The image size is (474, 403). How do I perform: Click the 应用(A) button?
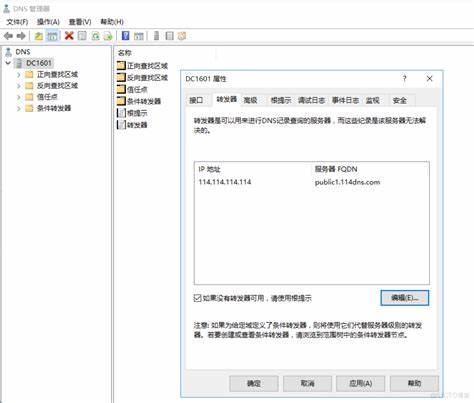[x=361, y=383]
